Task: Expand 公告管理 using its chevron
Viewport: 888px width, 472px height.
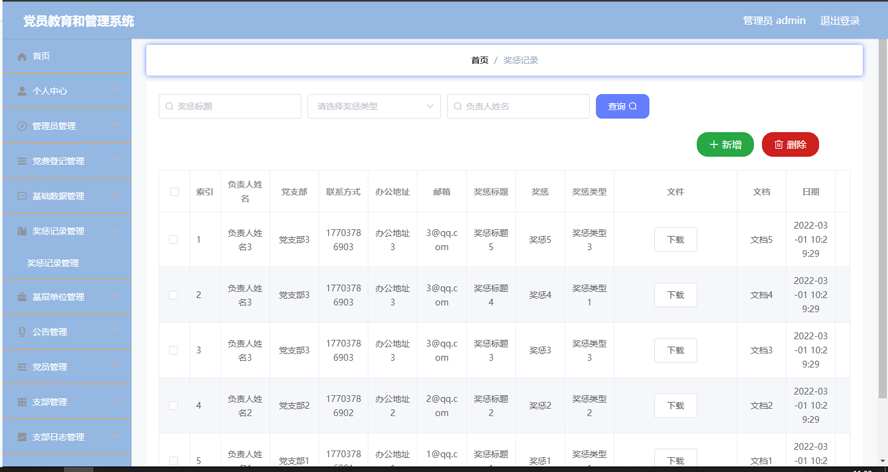Action: [116, 331]
